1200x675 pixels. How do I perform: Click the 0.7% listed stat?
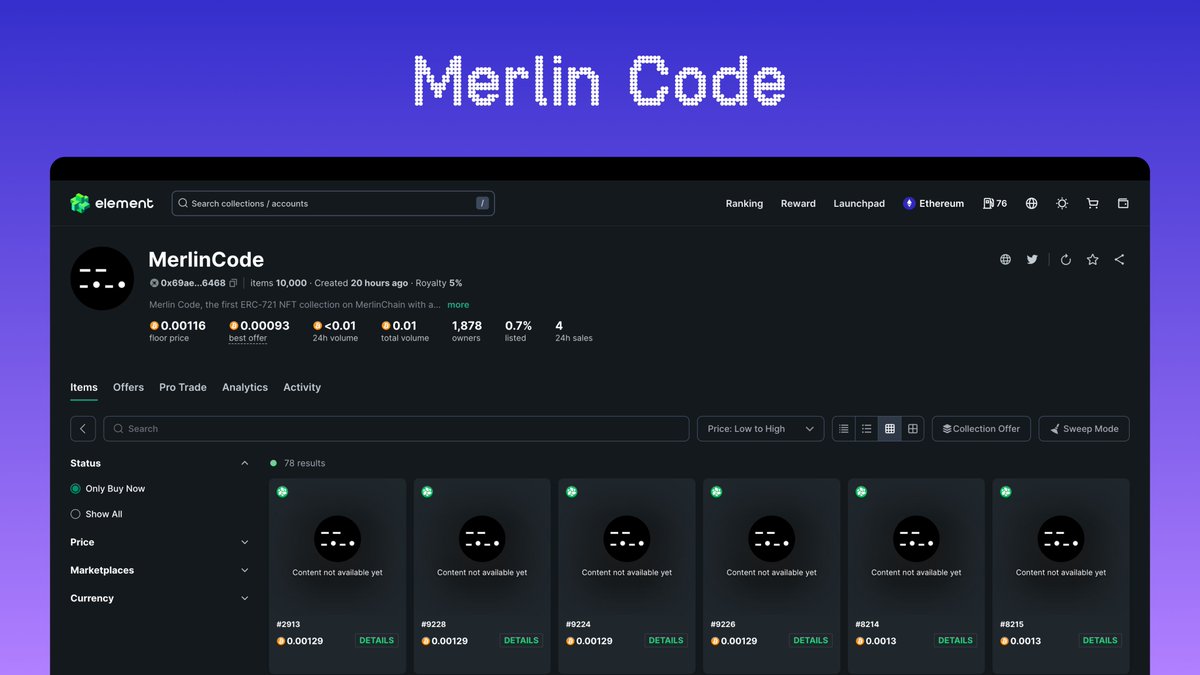518,331
